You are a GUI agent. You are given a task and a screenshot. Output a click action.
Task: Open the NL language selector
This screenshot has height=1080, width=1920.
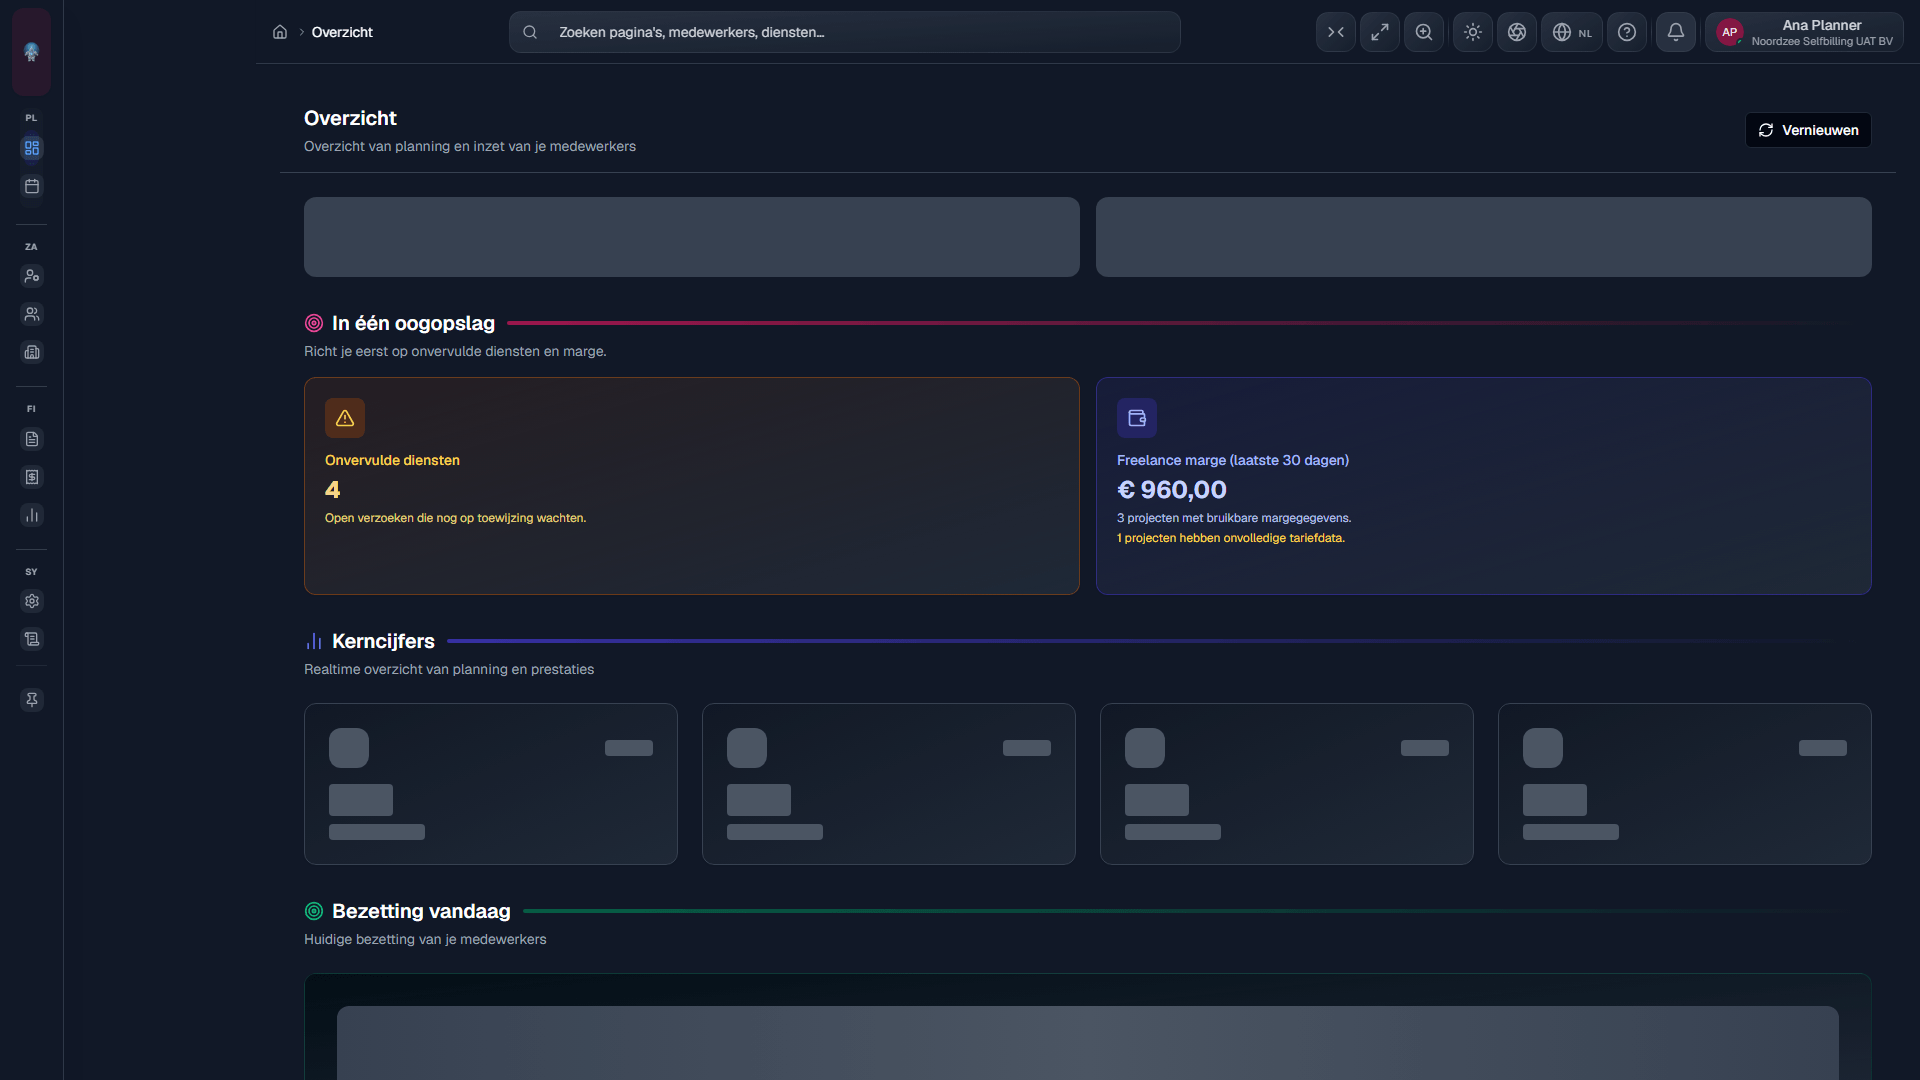1572,32
